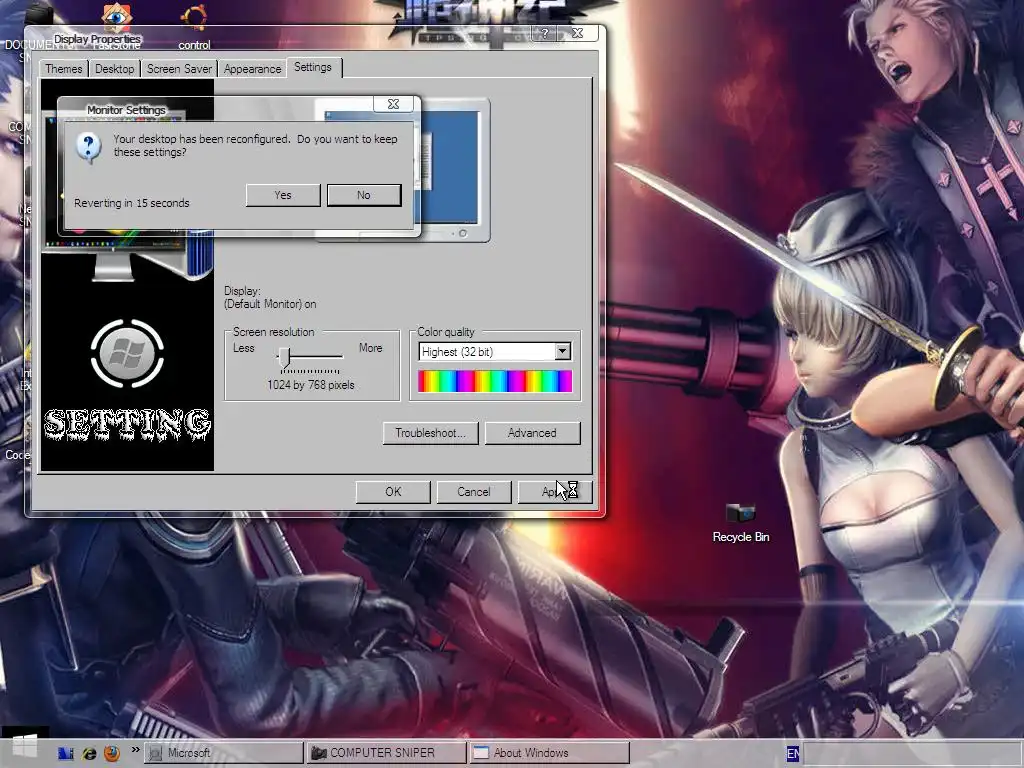Image resolution: width=1024 pixels, height=768 pixels.
Task: Click the color spectrum preview bar
Action: 495,381
